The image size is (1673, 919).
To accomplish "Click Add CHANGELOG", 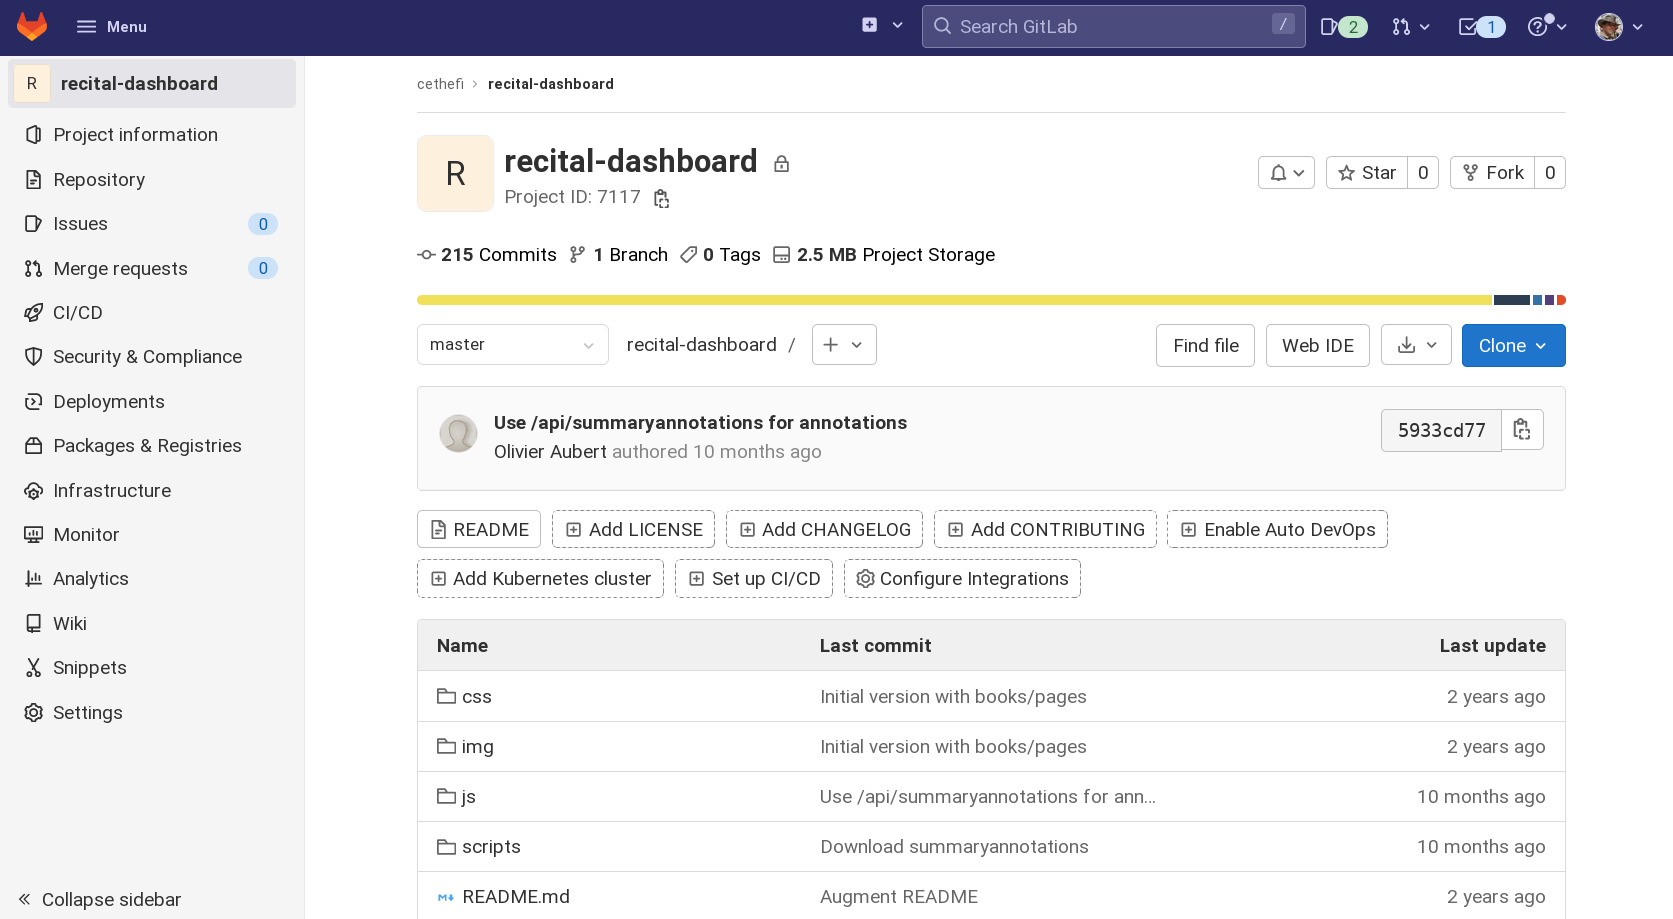I will [824, 530].
